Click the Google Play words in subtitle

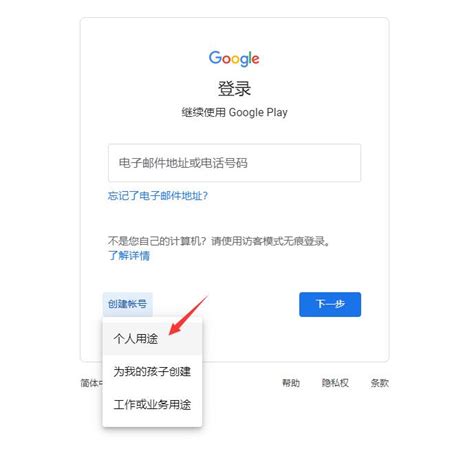point(258,112)
